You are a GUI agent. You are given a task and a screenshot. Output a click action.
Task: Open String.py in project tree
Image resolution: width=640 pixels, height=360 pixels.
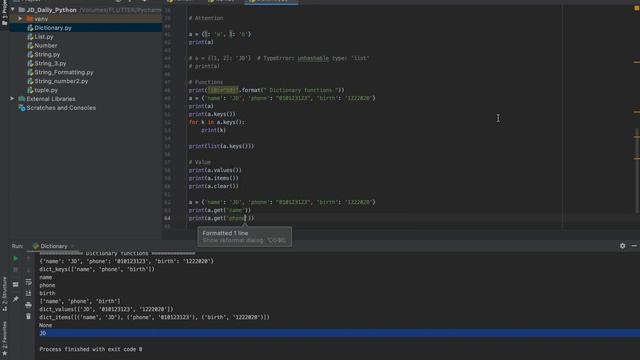pos(47,54)
